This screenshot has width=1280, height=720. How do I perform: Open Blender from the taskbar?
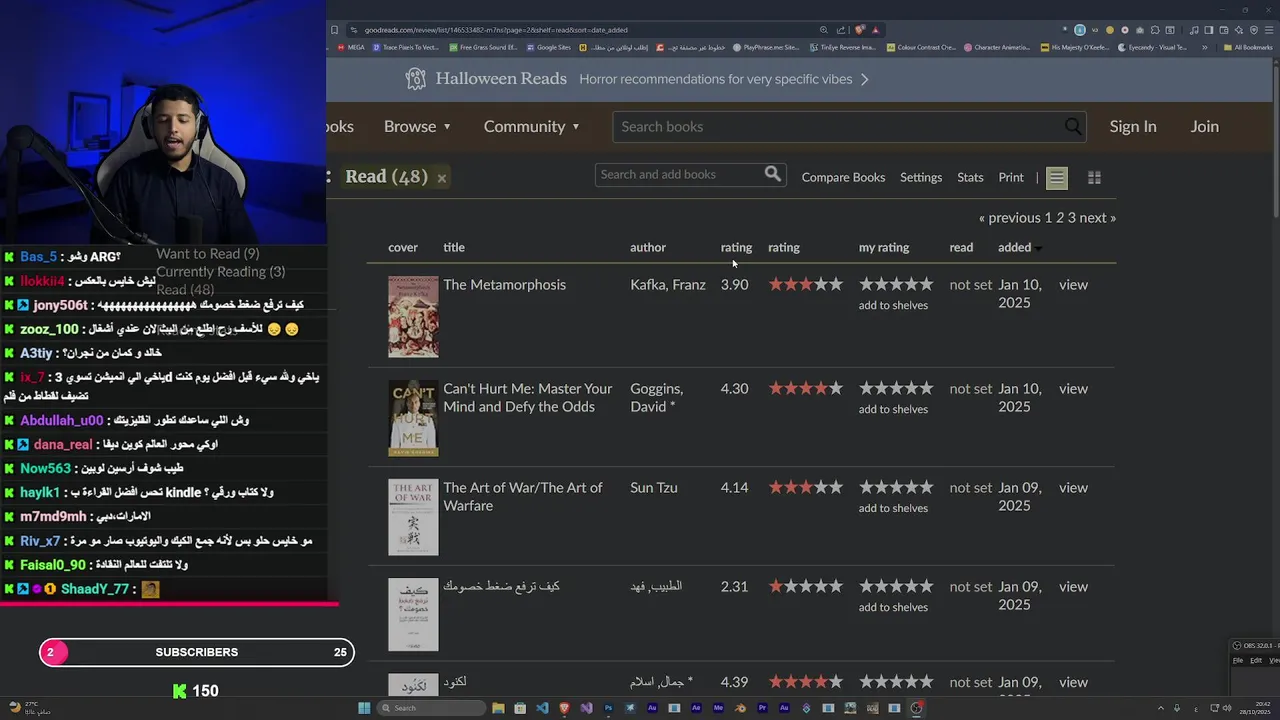740,708
